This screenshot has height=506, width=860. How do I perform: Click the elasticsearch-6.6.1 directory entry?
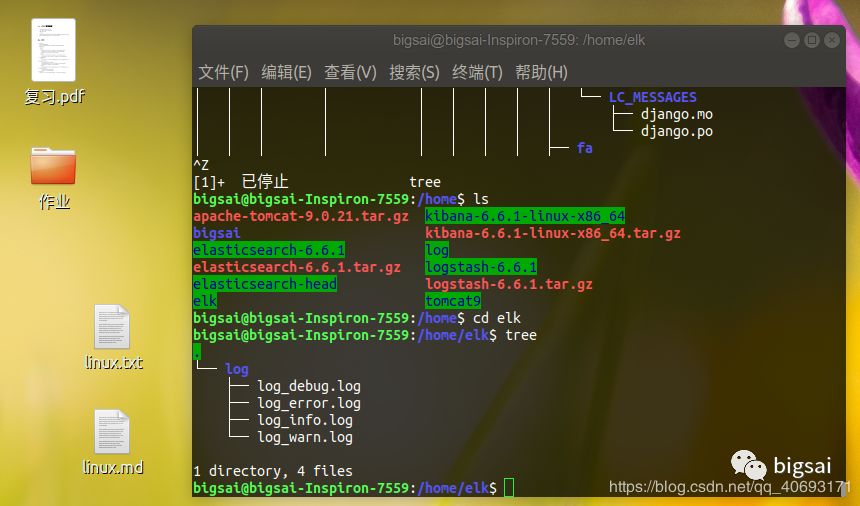[x=269, y=250]
